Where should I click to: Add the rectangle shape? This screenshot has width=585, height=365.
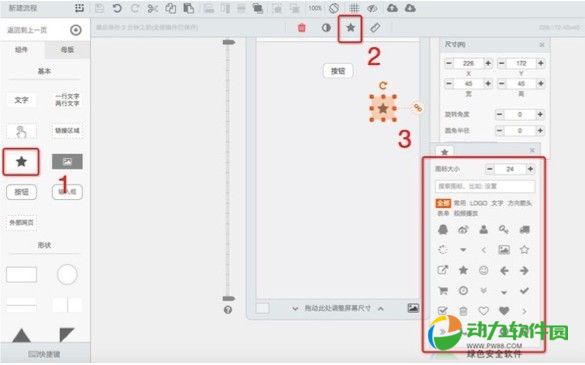pyautogui.click(x=21, y=274)
